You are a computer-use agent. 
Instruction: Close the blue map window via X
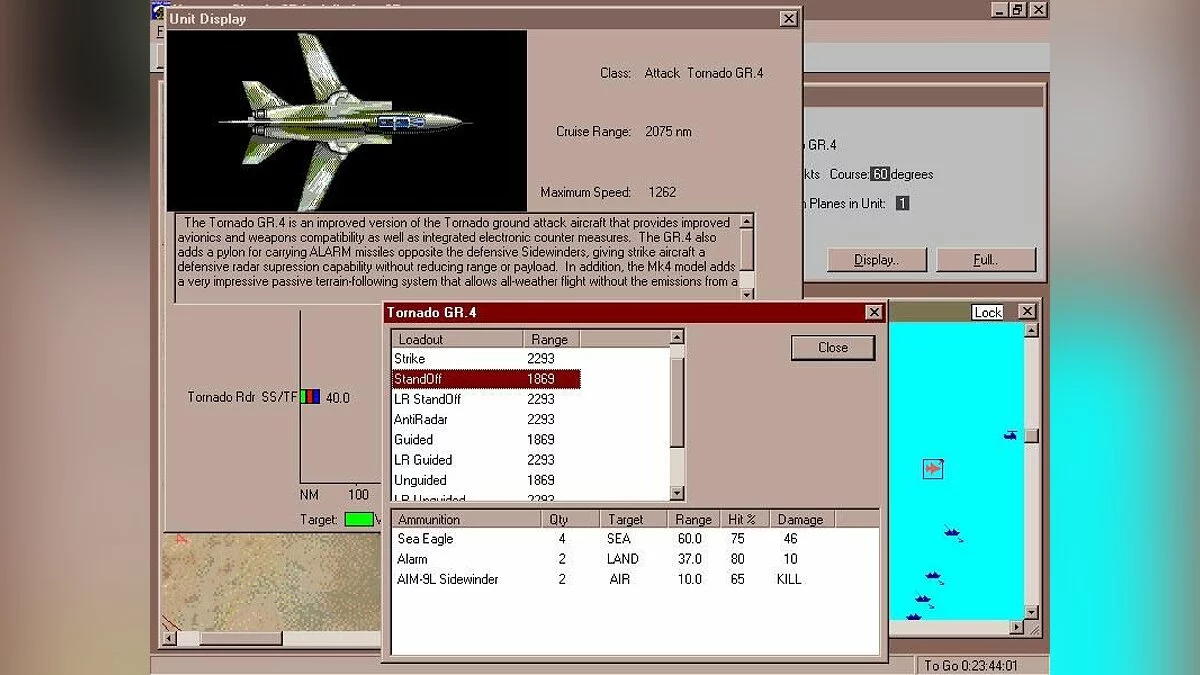pyautogui.click(x=1027, y=312)
